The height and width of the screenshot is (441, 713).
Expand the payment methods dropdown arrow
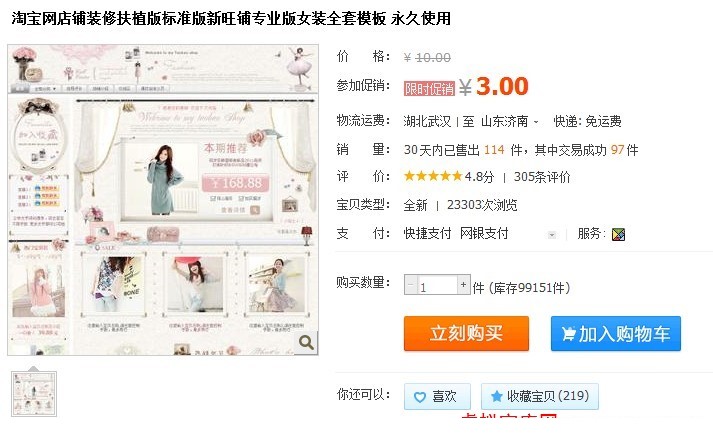pos(552,235)
